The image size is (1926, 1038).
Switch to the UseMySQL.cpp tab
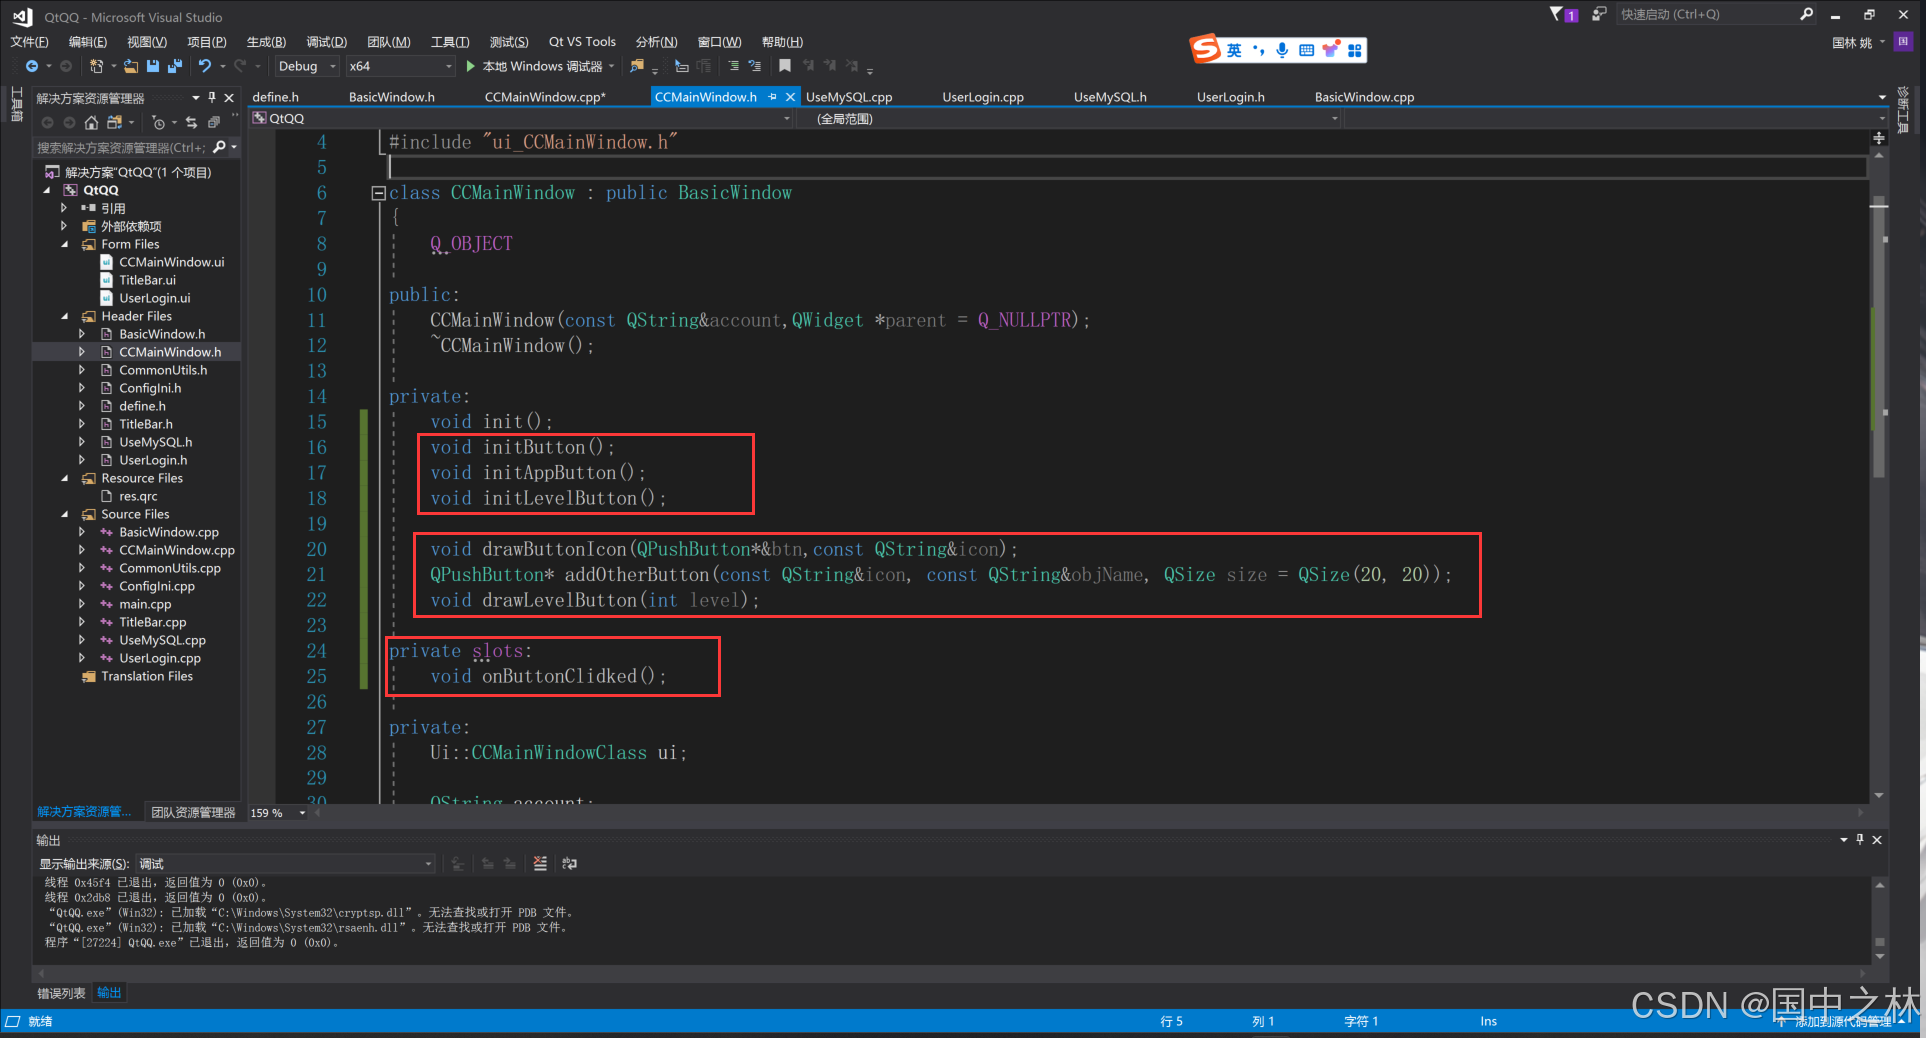849,97
